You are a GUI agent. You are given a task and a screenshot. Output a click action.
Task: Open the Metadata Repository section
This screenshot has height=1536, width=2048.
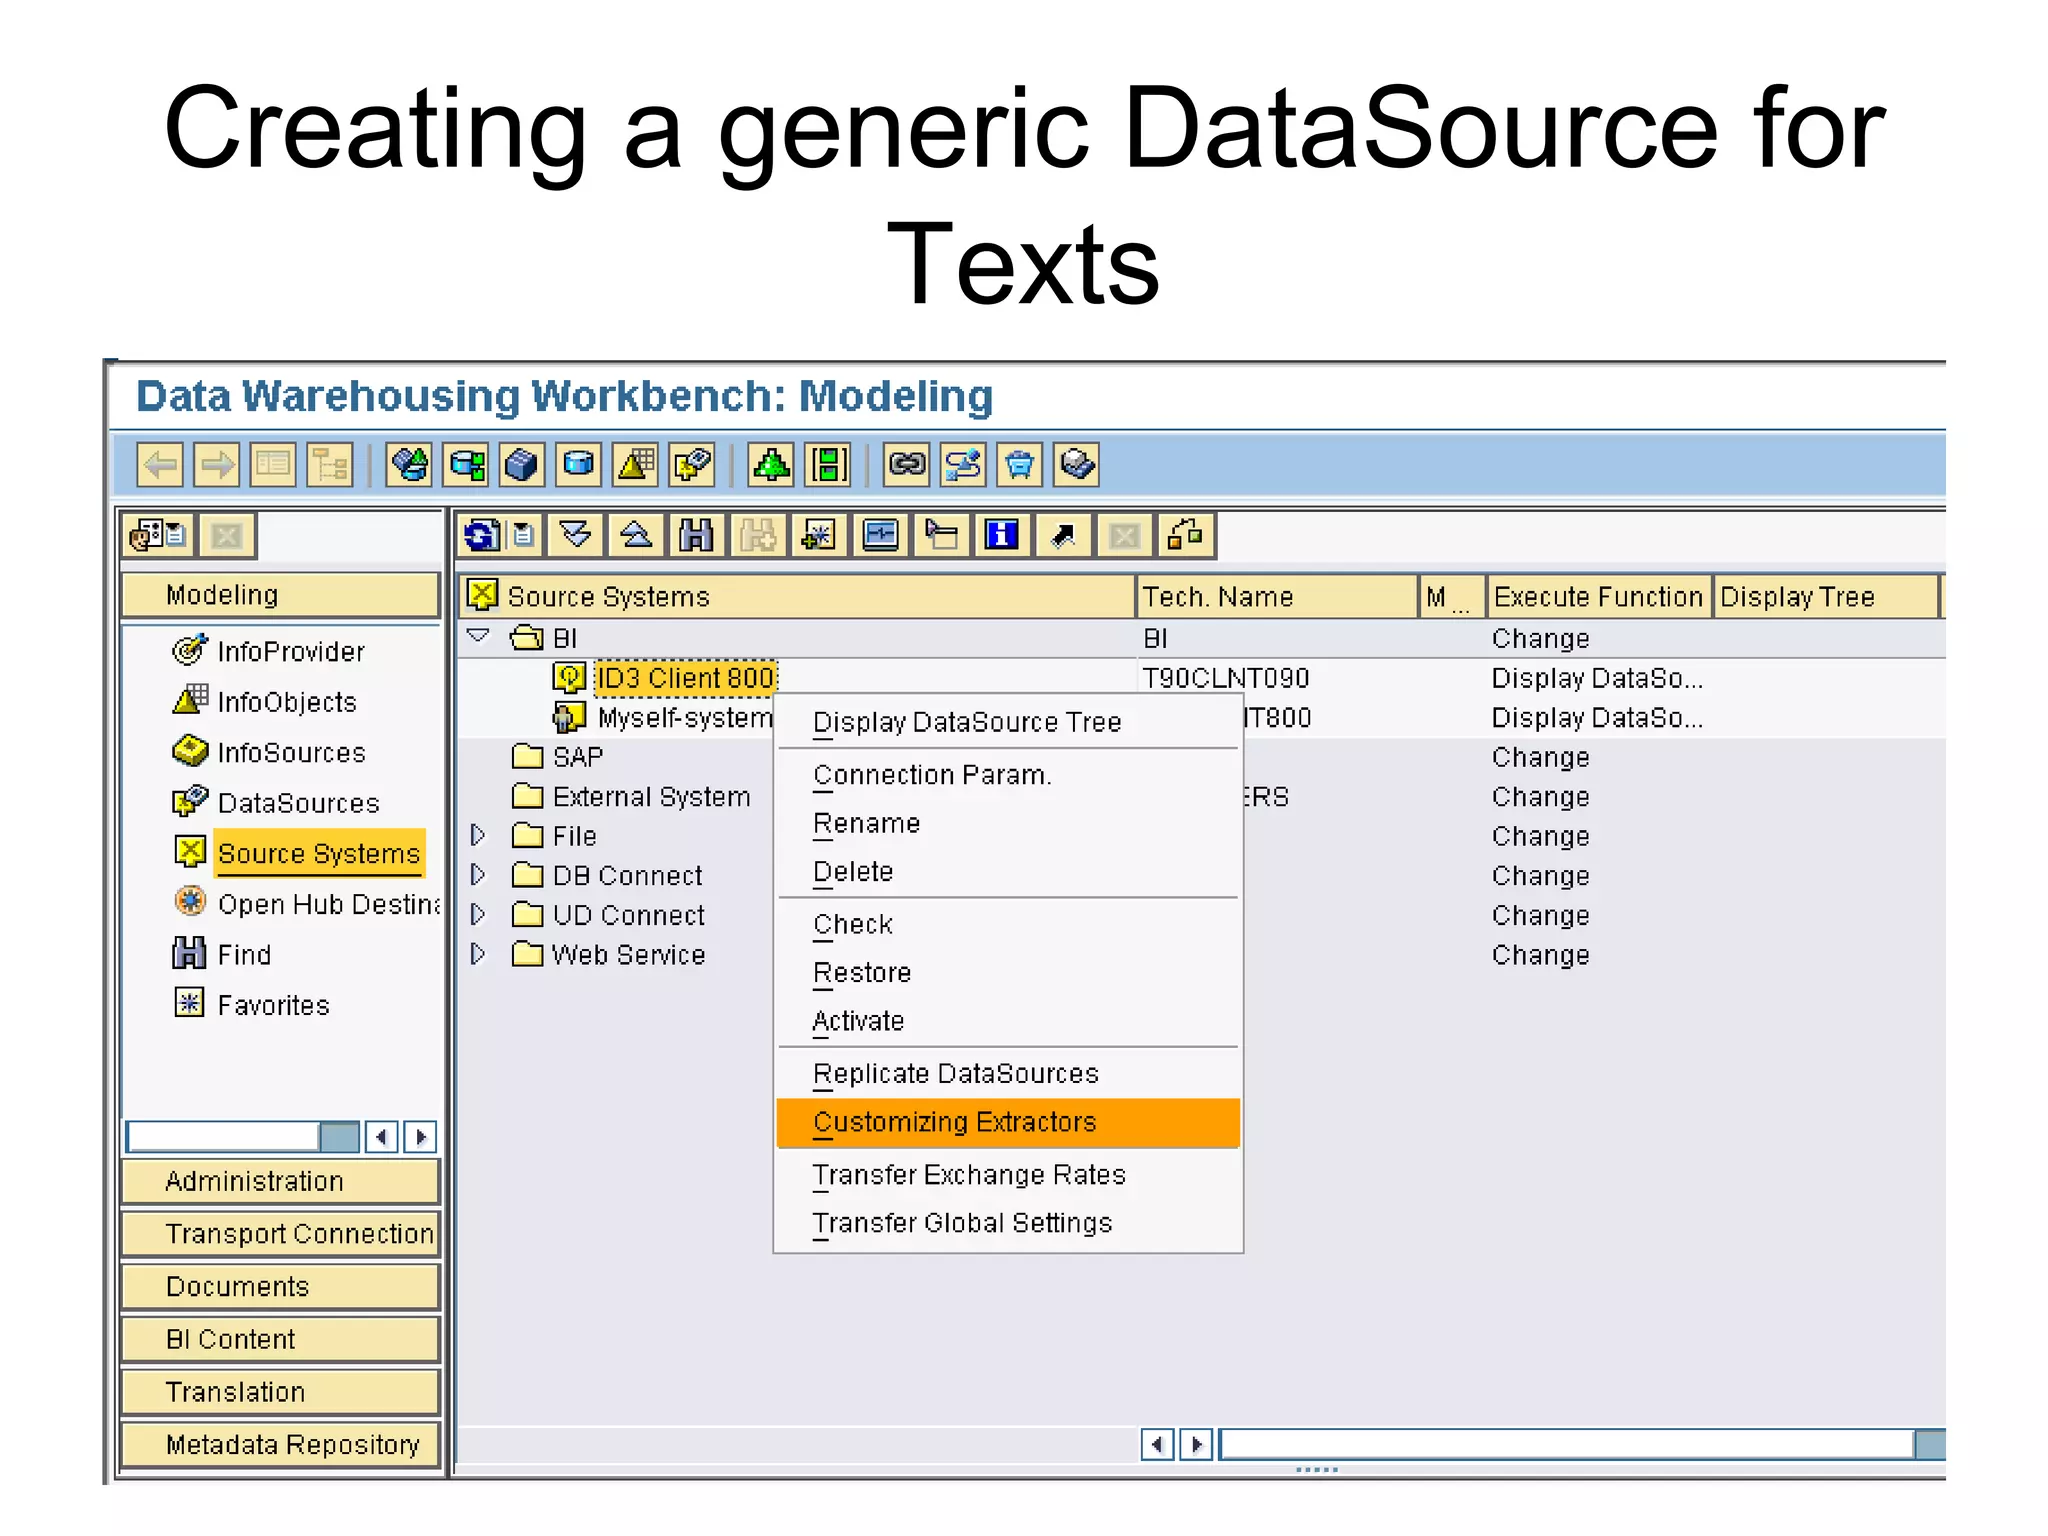click(x=280, y=1444)
